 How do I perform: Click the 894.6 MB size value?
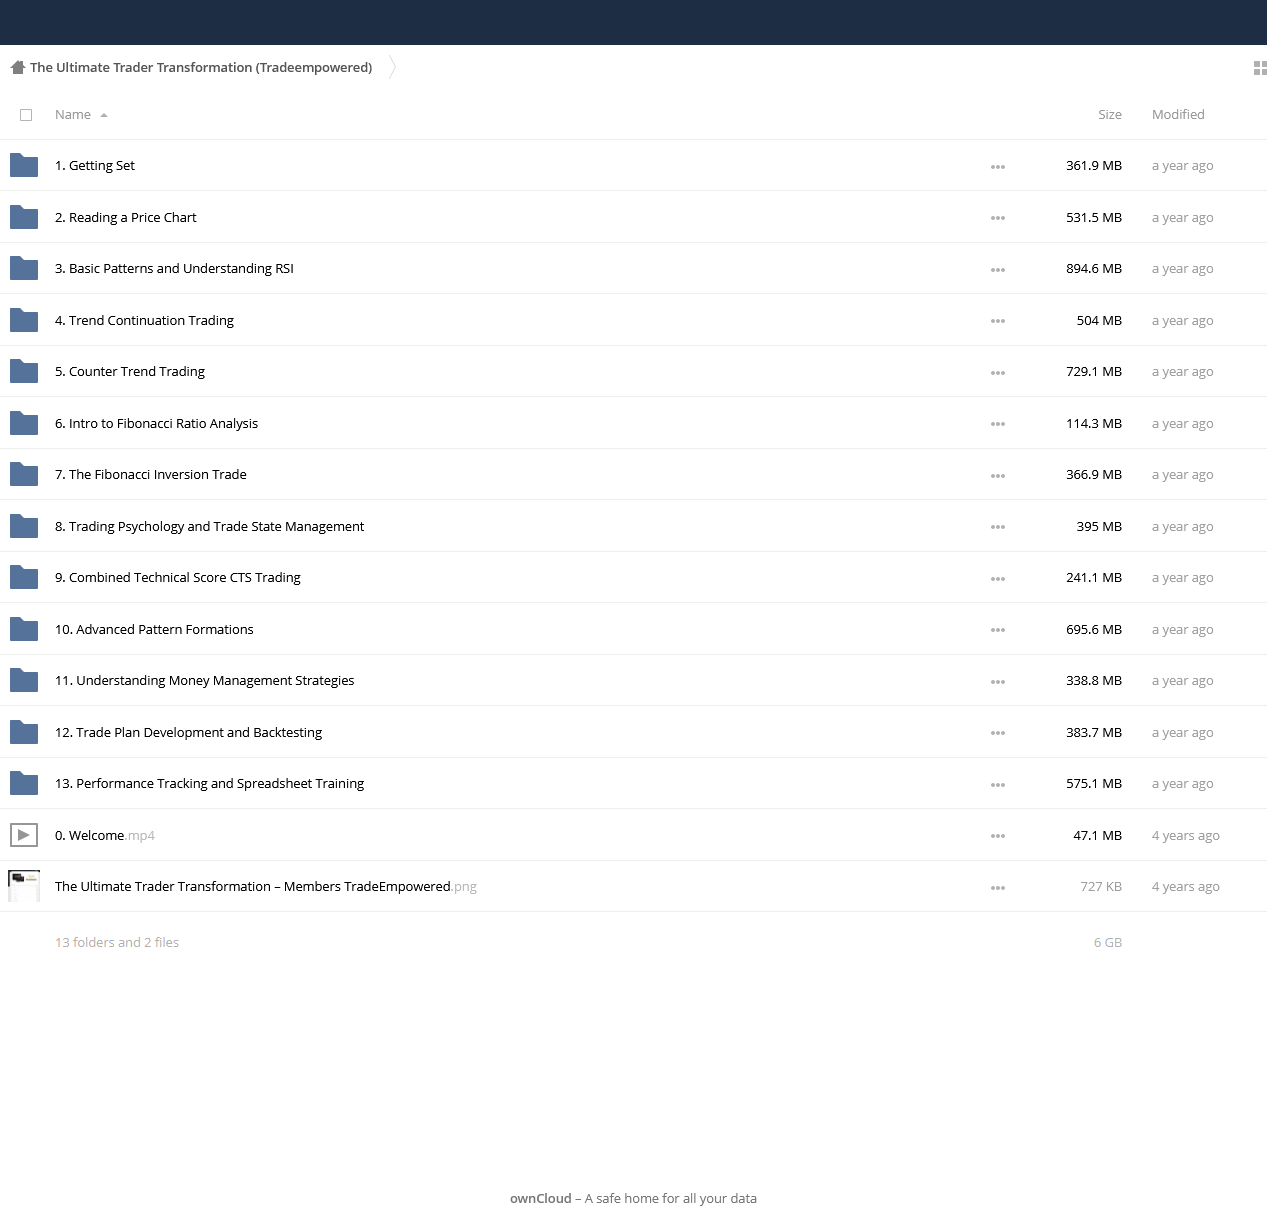[x=1094, y=269]
